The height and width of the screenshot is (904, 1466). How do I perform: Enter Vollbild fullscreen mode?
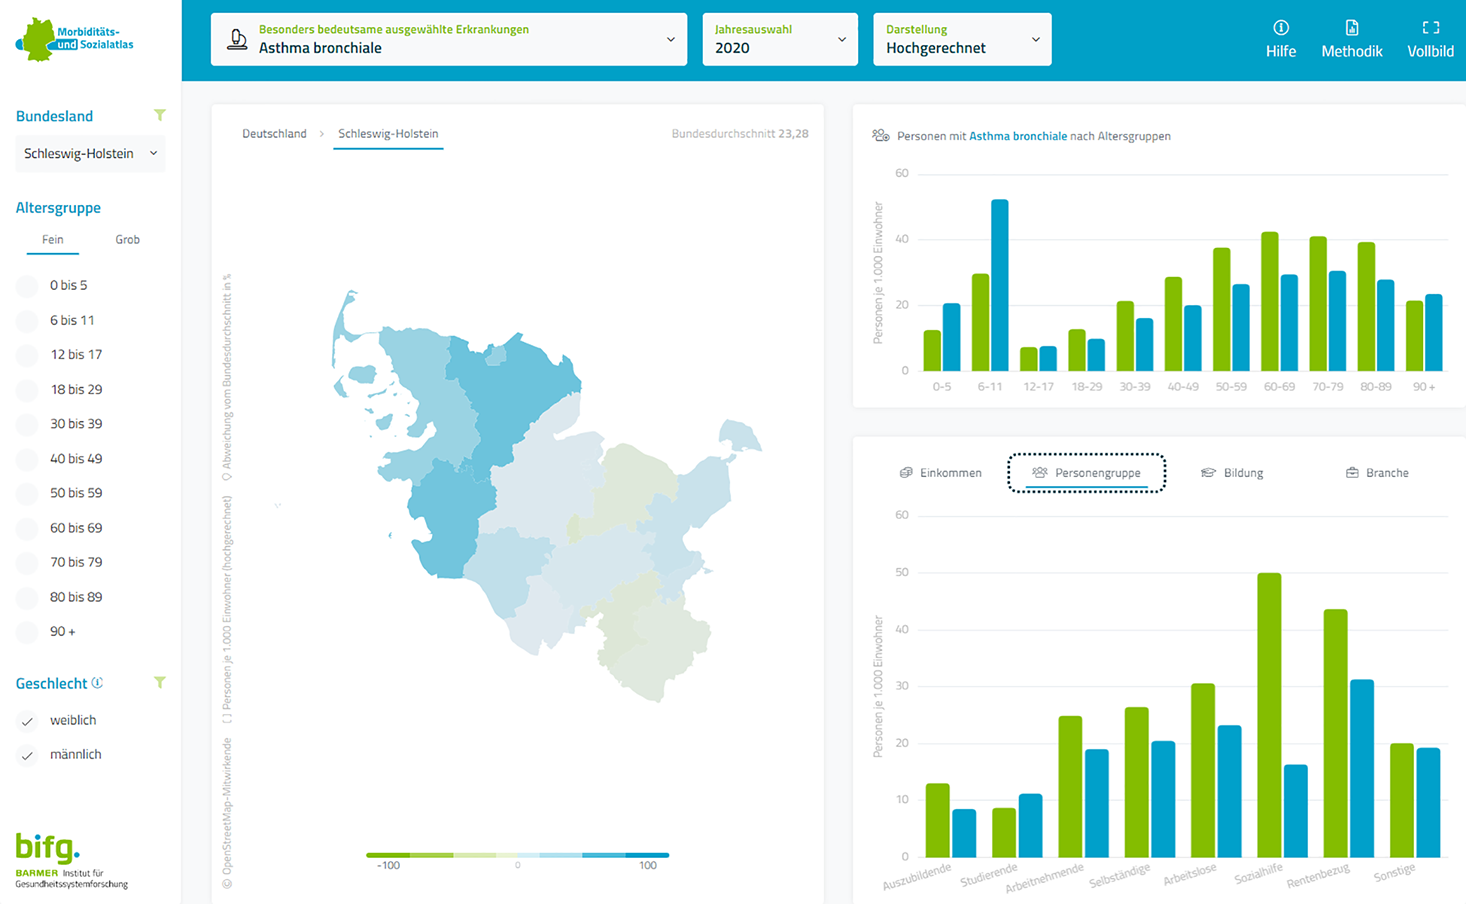click(1430, 28)
